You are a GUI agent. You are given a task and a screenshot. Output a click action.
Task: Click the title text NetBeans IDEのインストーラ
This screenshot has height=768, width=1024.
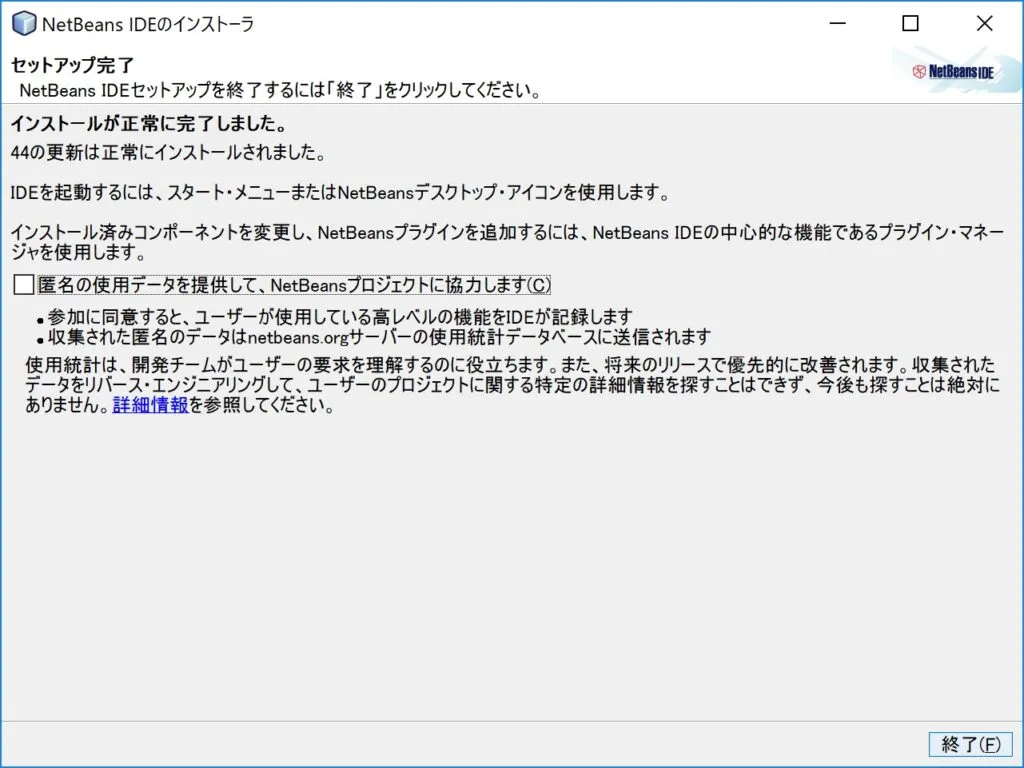pos(148,24)
